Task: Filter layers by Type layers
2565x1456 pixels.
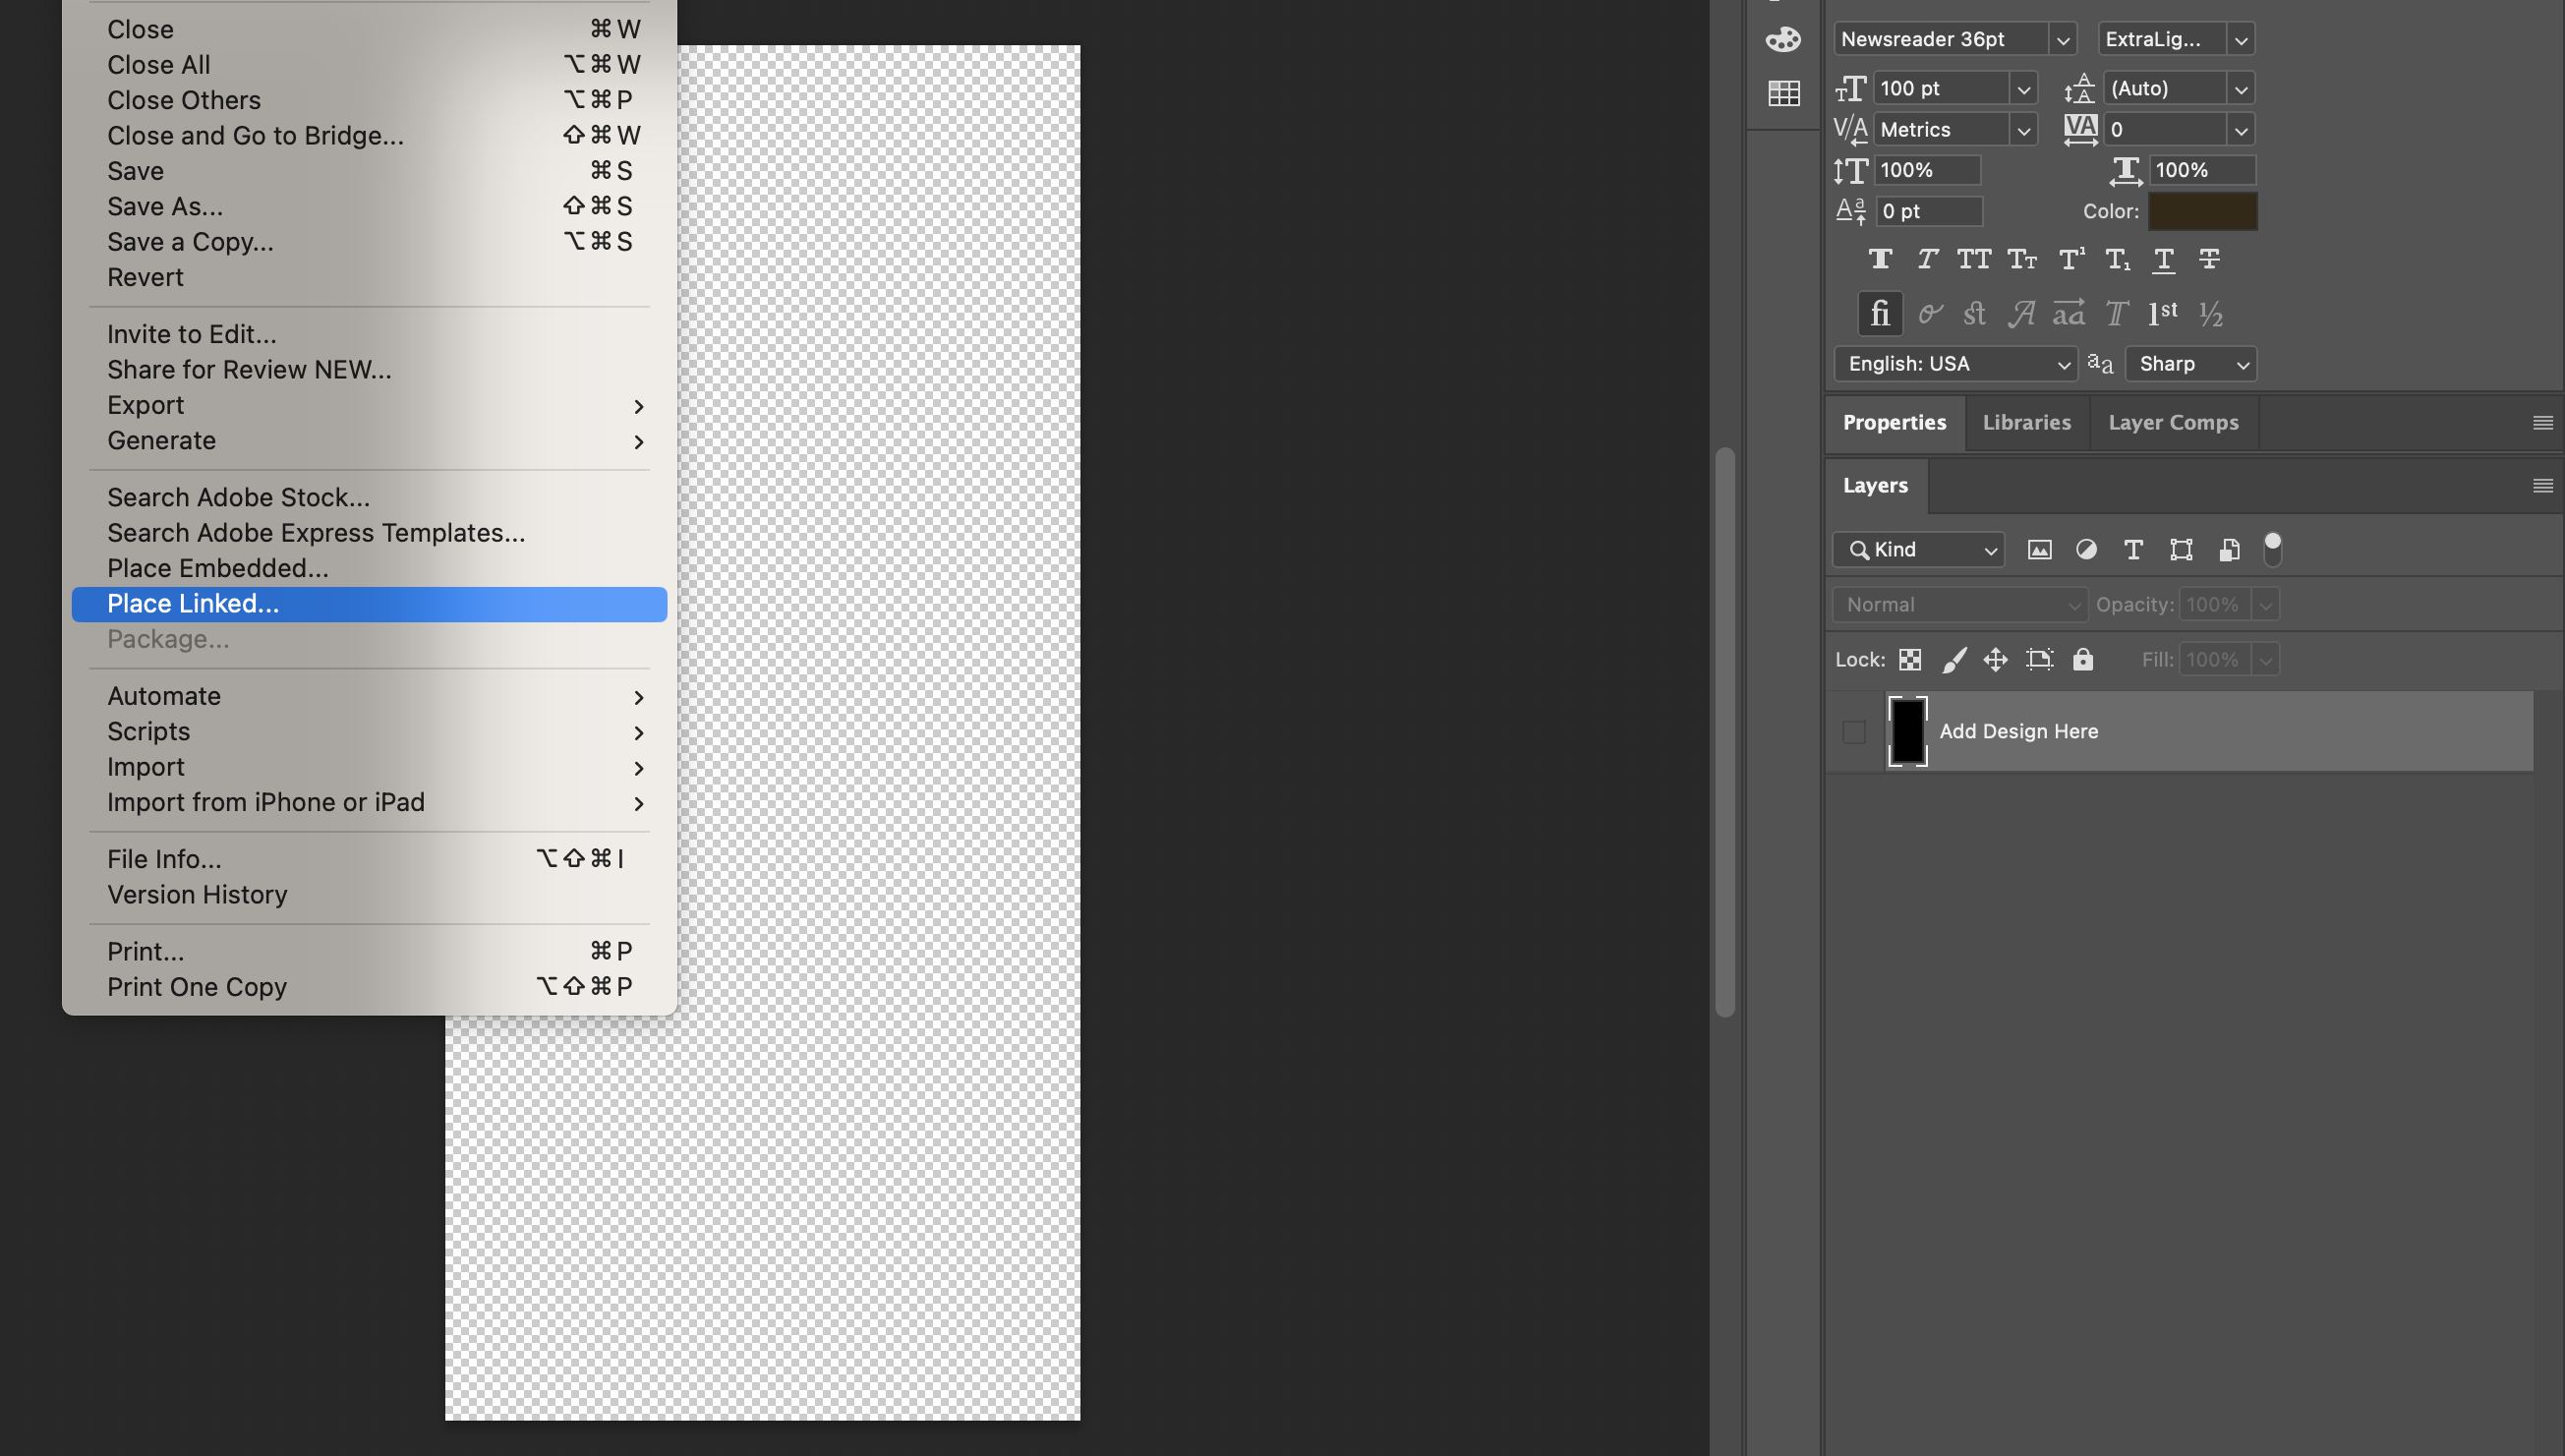Action: (x=2132, y=549)
